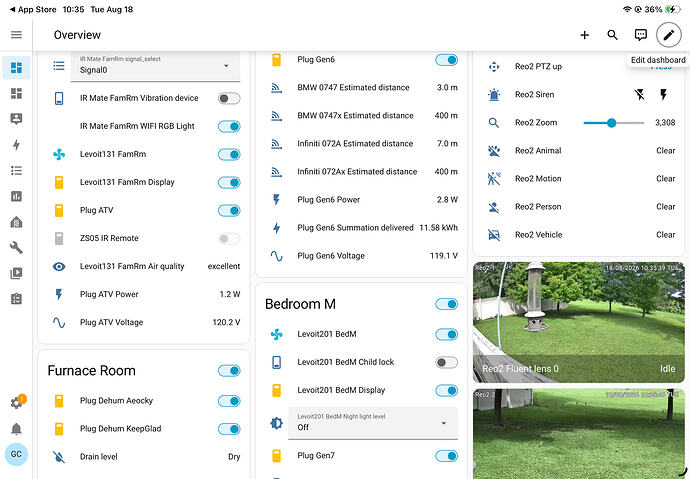Click the Levoit131 FamRm fan icon

coord(59,154)
